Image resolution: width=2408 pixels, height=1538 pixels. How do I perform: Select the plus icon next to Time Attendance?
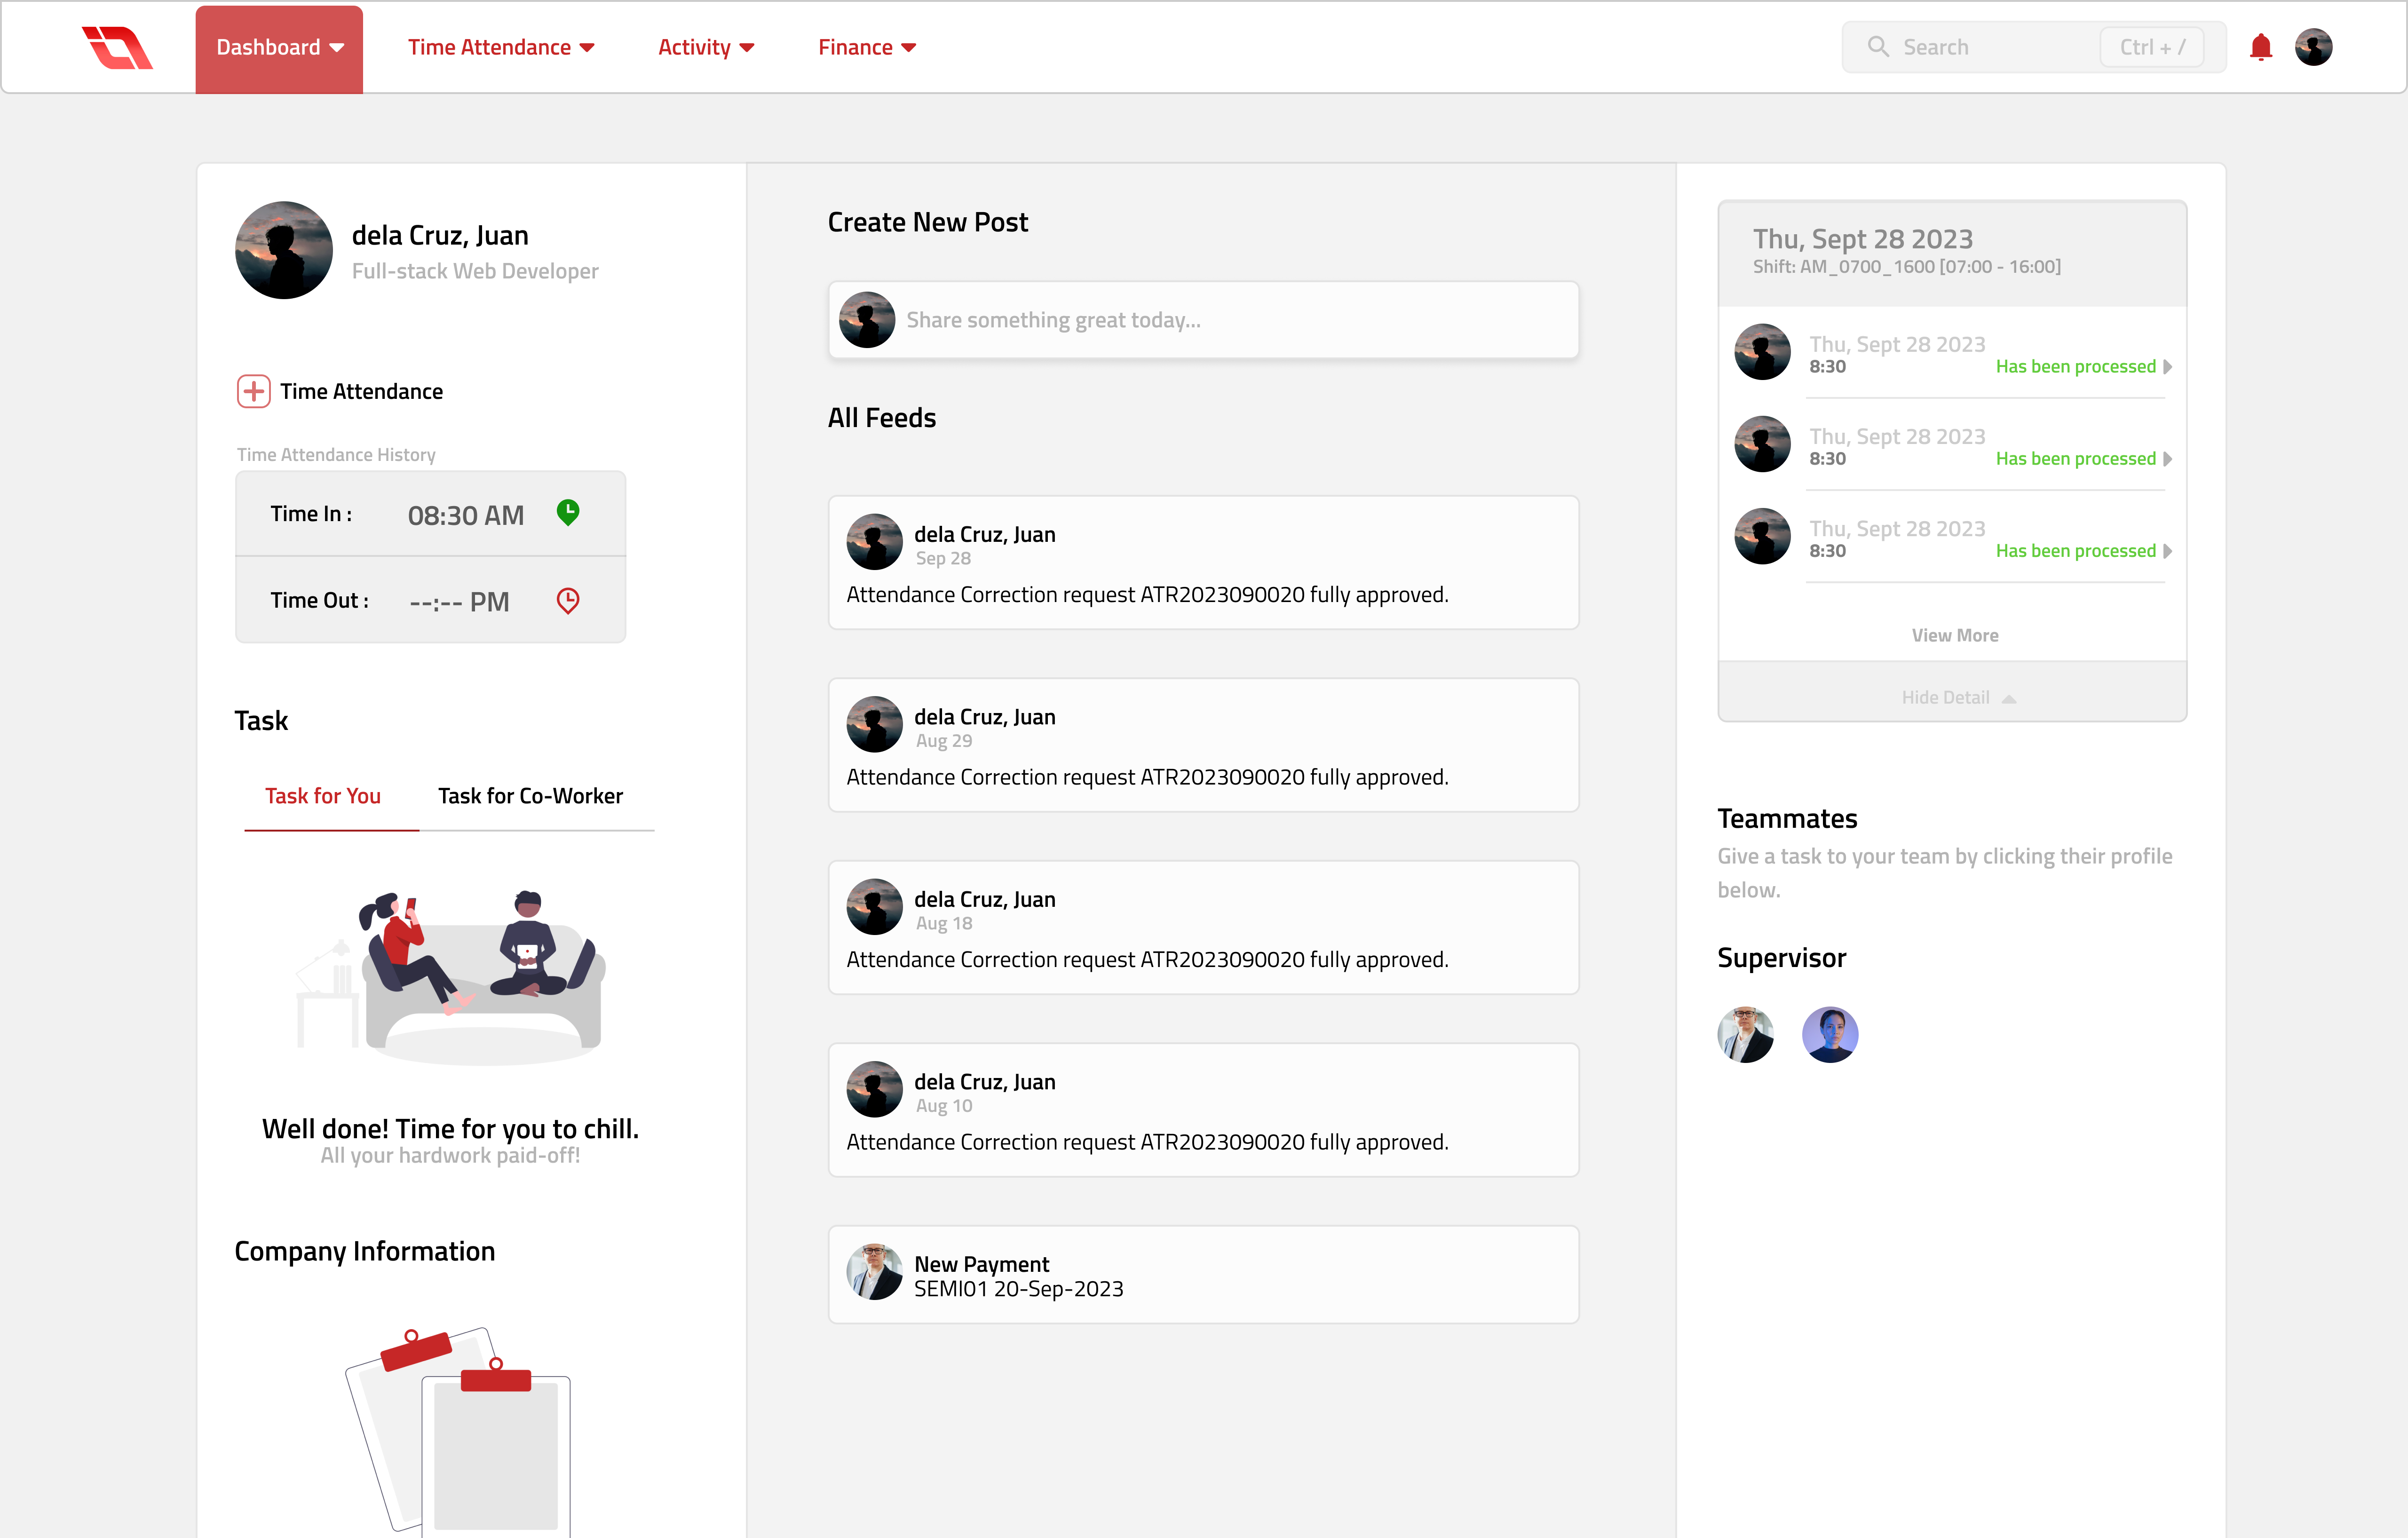pos(254,391)
